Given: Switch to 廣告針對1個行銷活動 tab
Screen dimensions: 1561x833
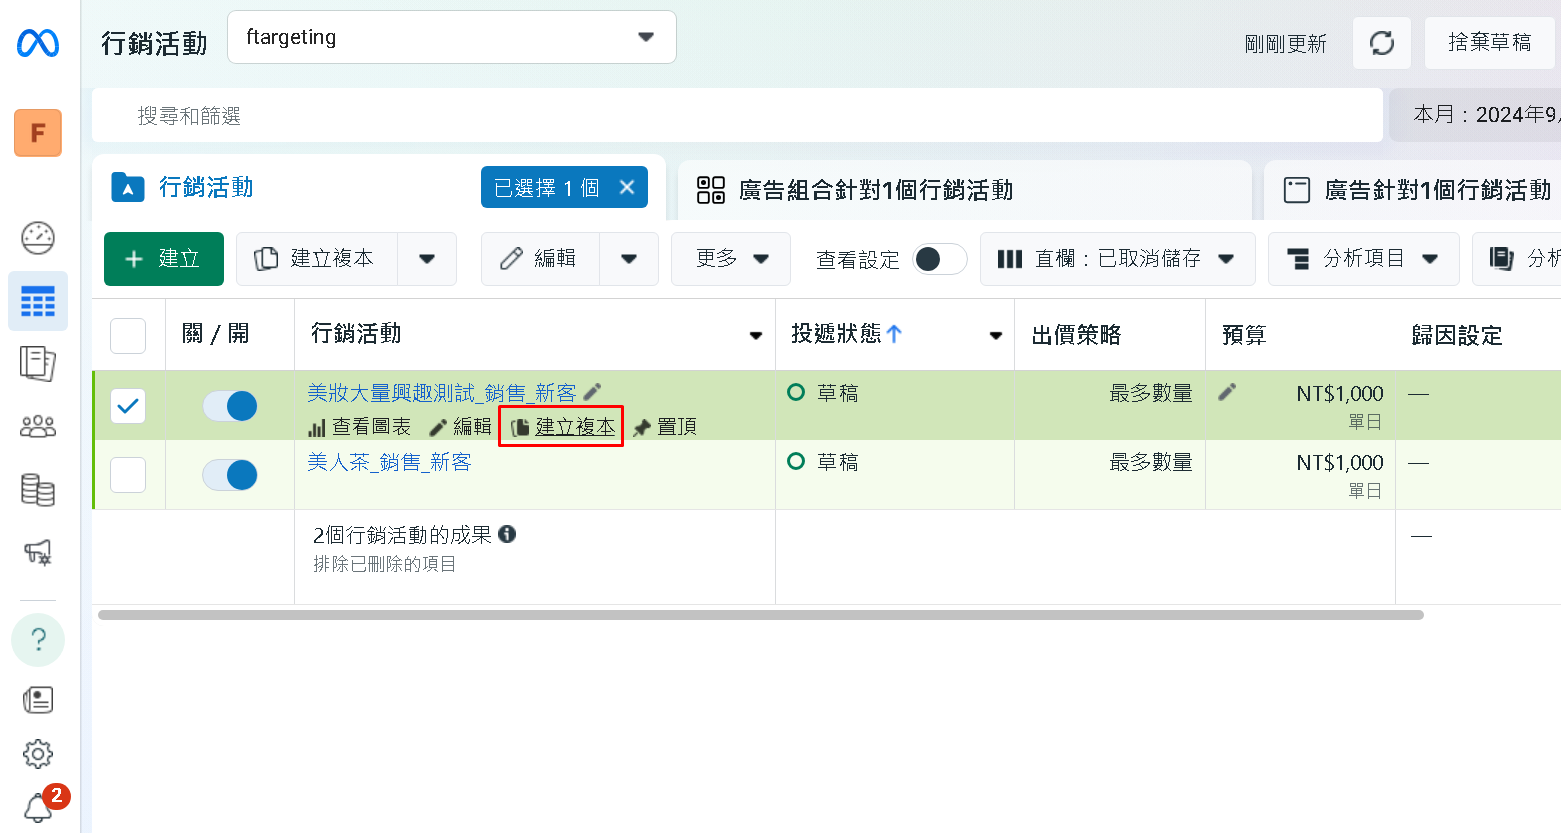Looking at the screenshot, I should pos(1413,190).
